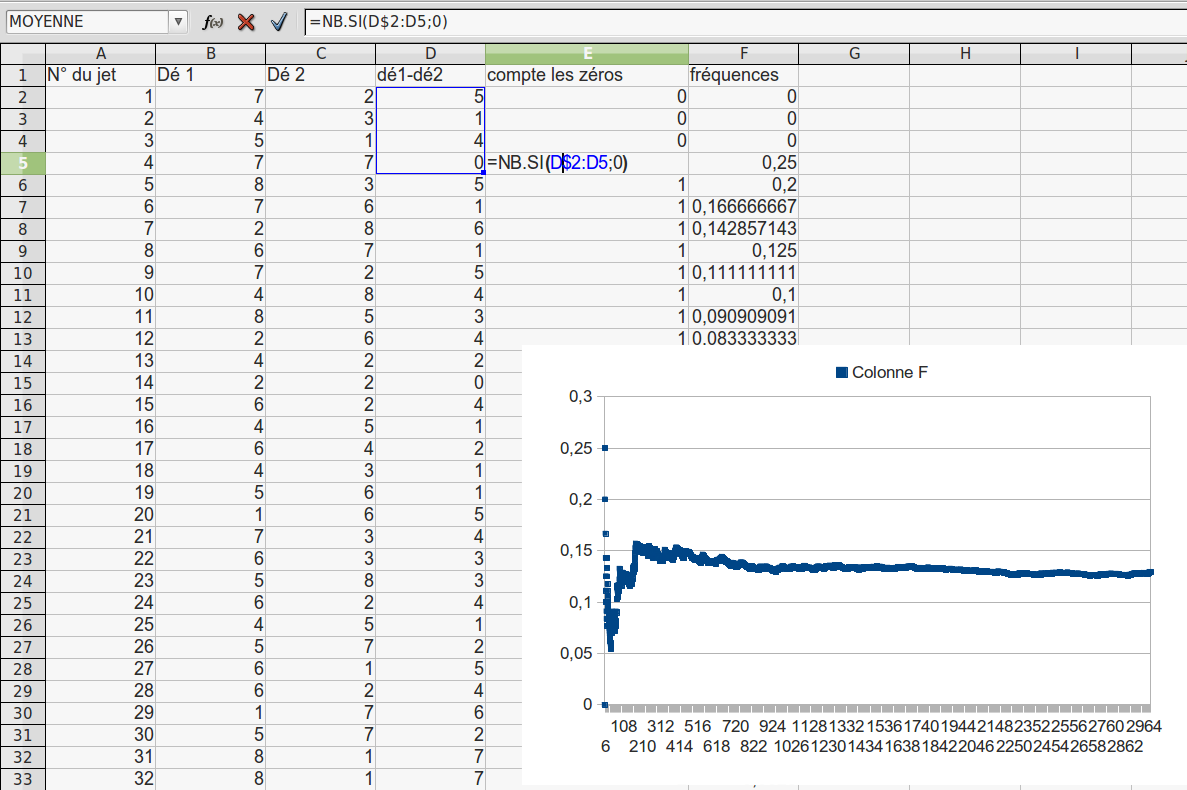
Task: Select row 1 header
Action: (x=23, y=75)
